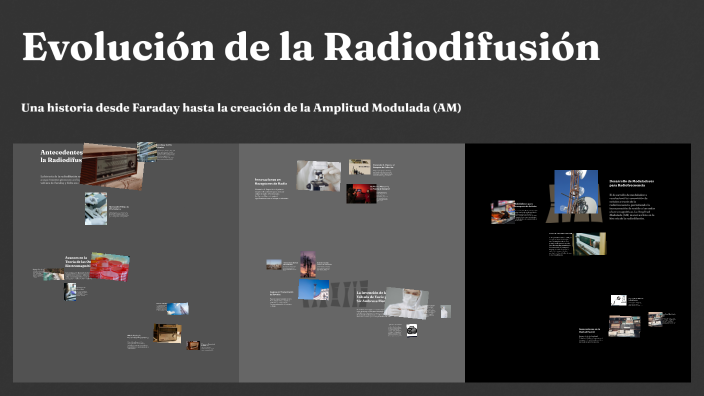Select the 'Antecedentes de la Radiodifusión' heading

click(61, 156)
